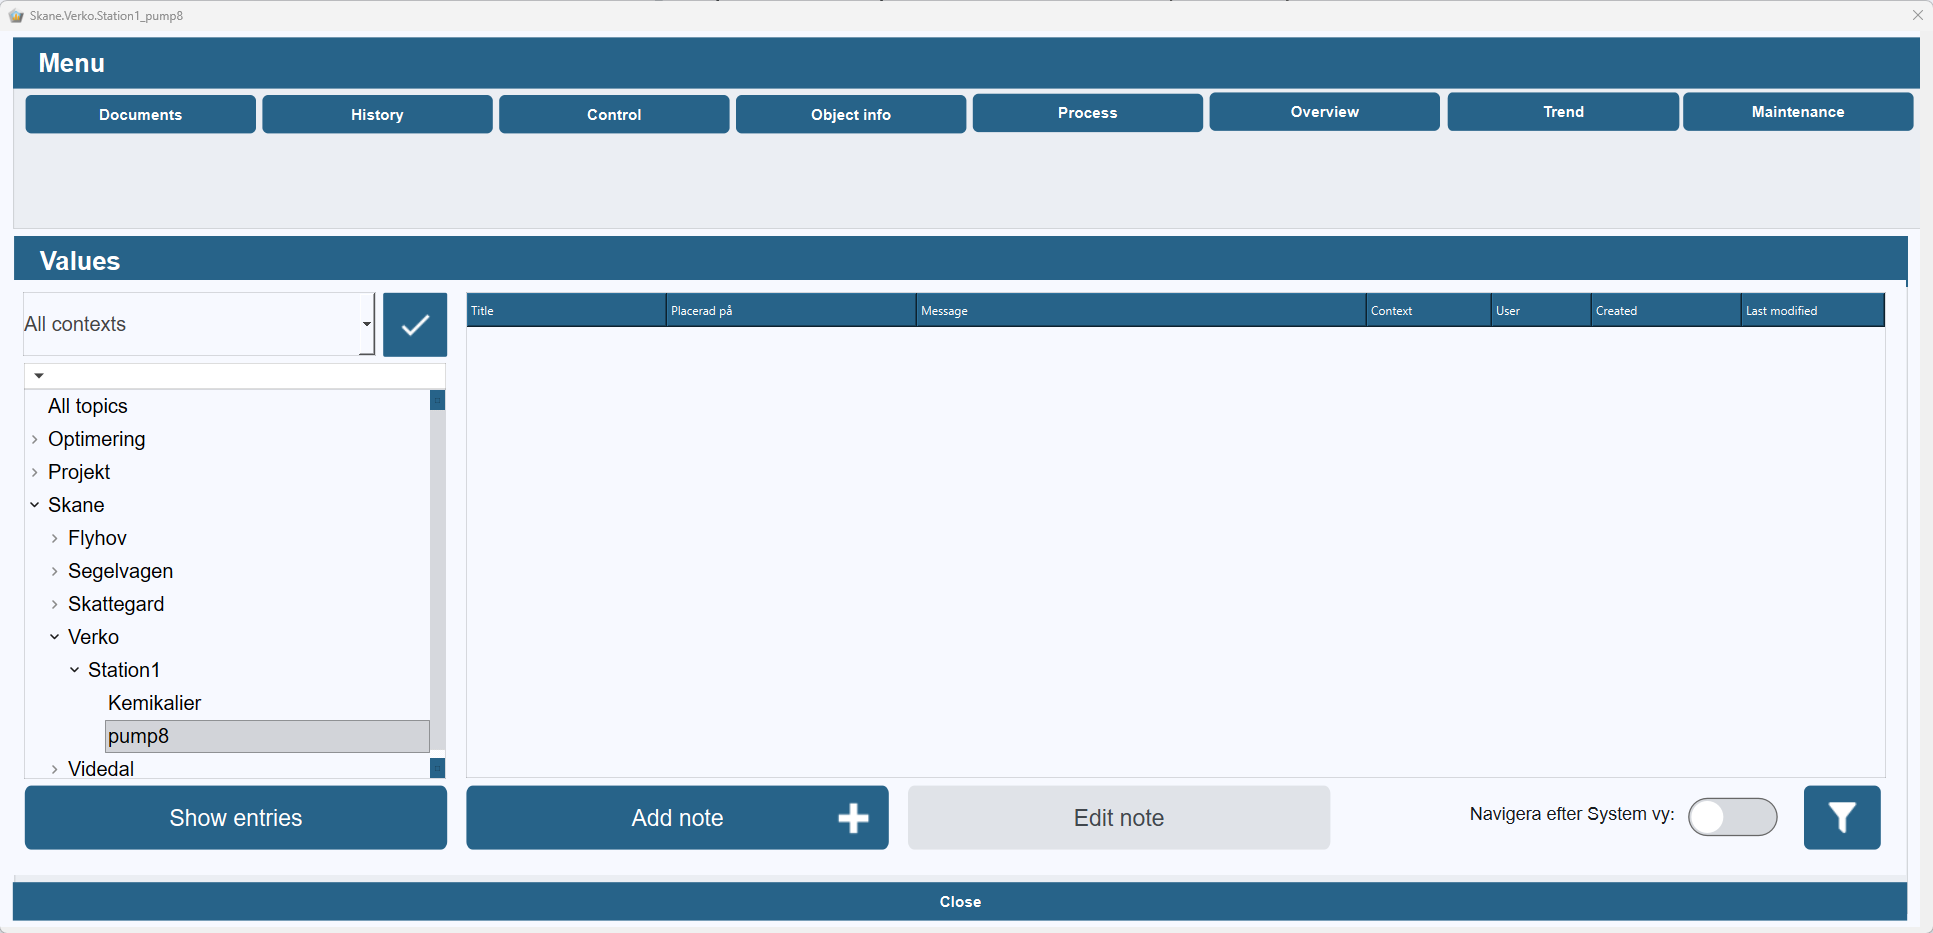Select Verko in the topic tree
Screen dimensions: 1933x933
tap(93, 637)
